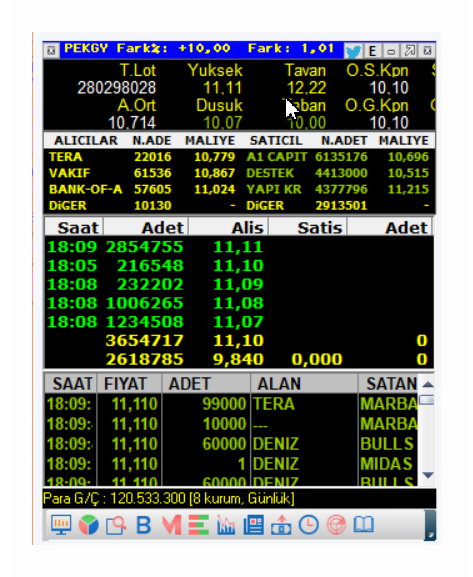Click the 1006265 quantity cell
The width and height of the screenshot is (473, 577).
tap(145, 303)
